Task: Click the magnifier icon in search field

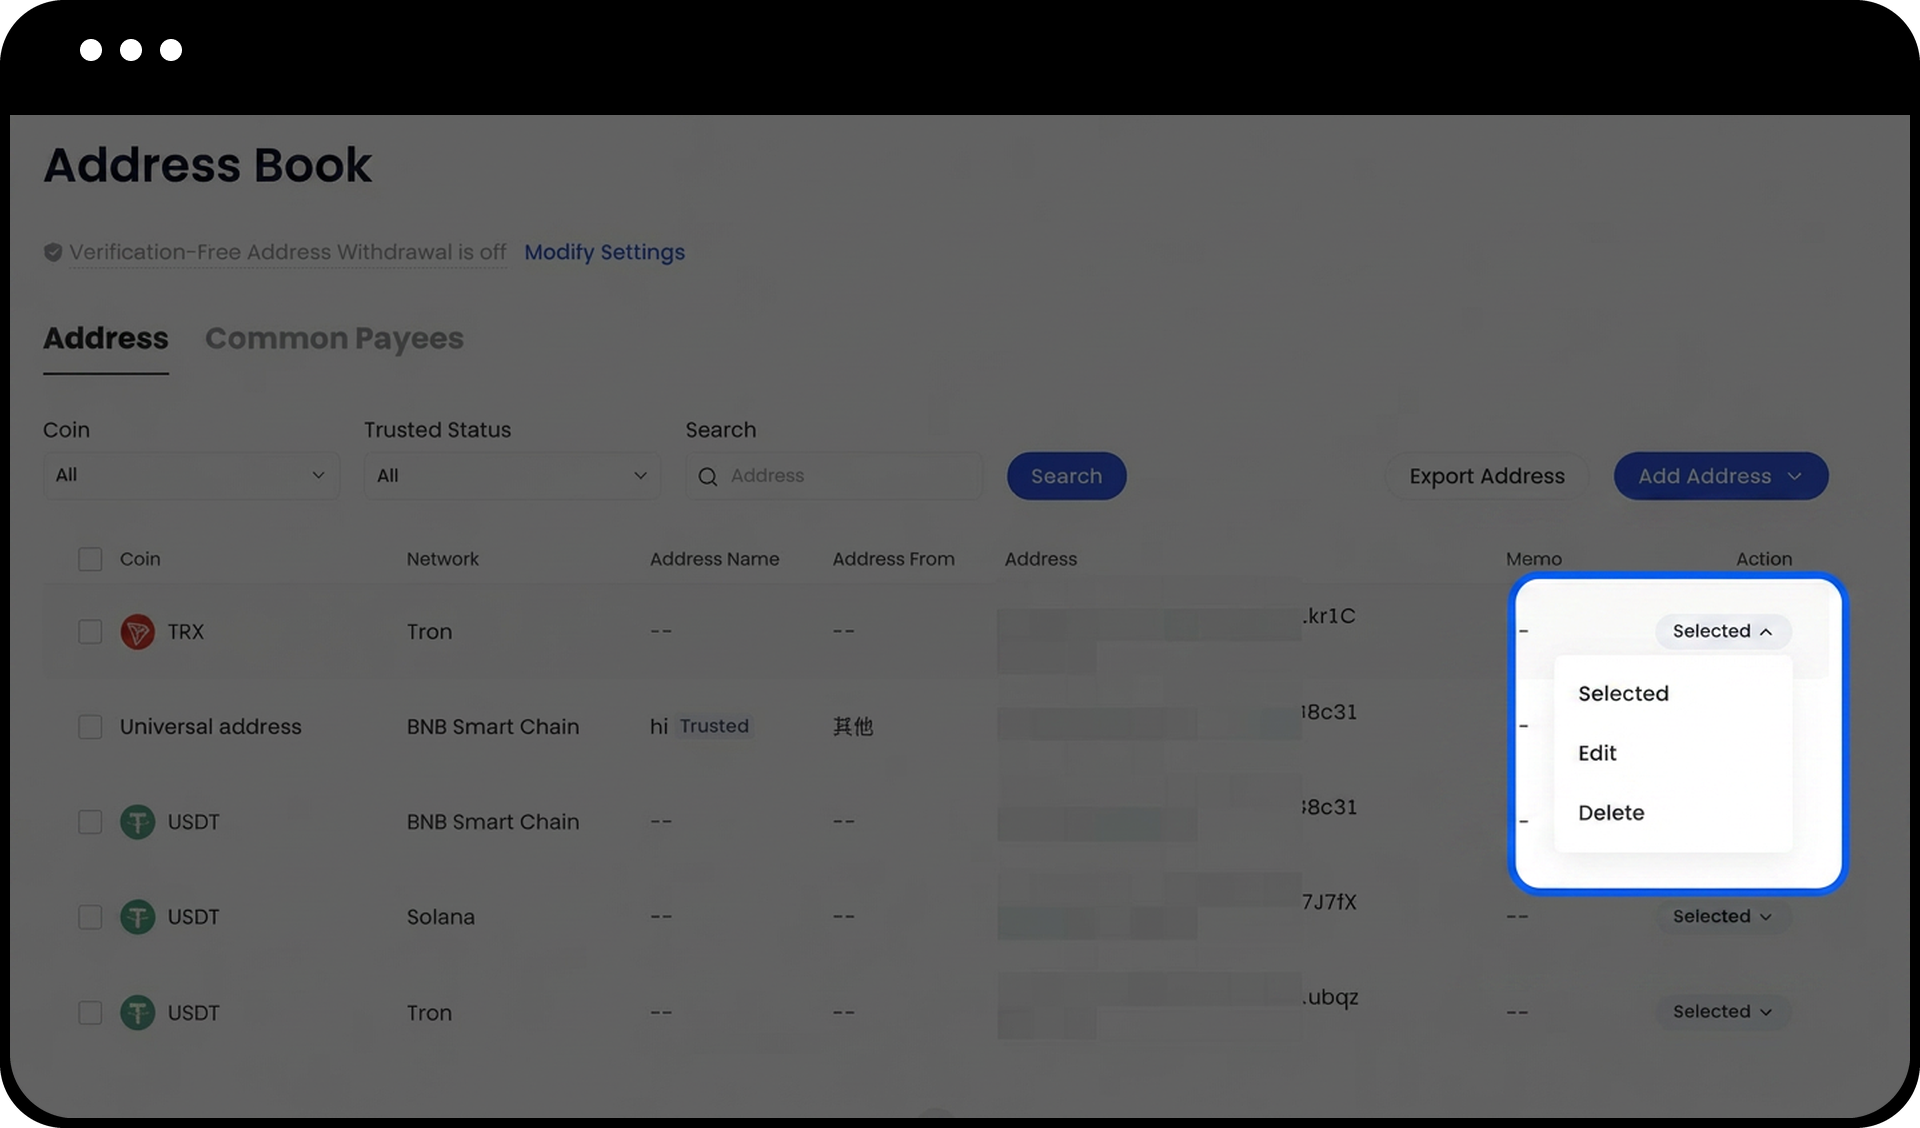Action: 708,477
